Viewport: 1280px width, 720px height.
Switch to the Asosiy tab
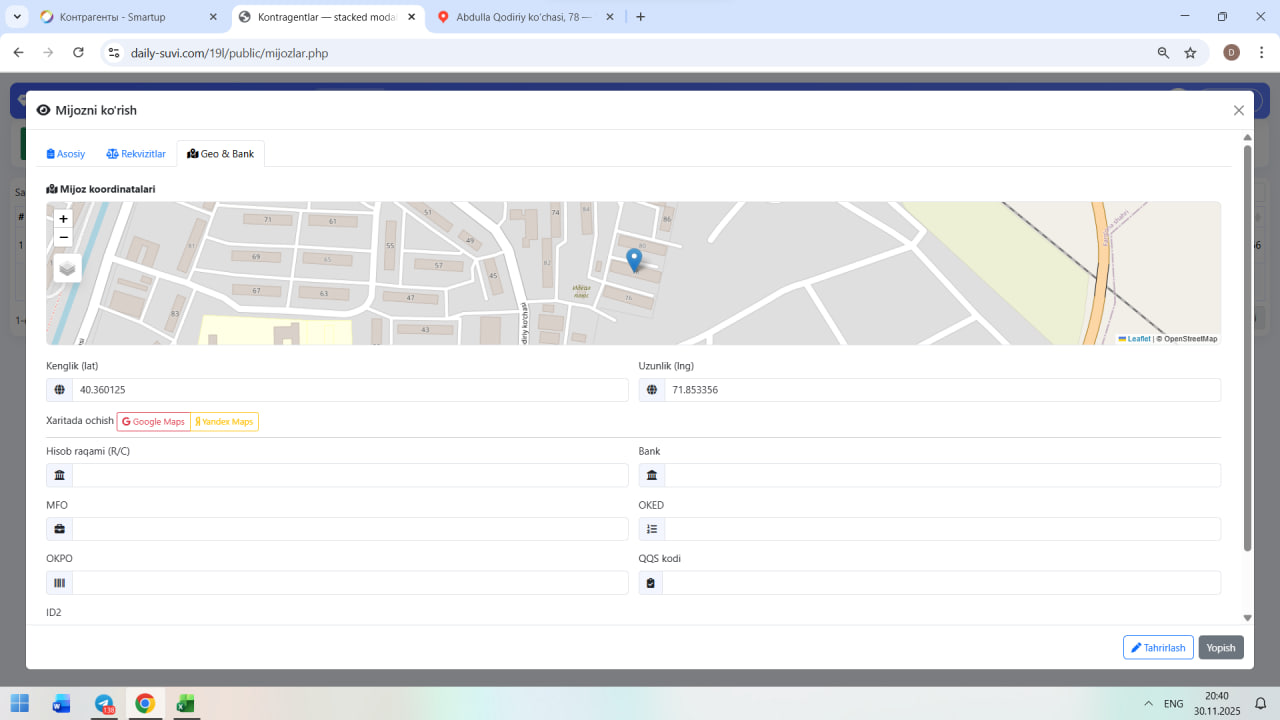pyautogui.click(x=66, y=154)
